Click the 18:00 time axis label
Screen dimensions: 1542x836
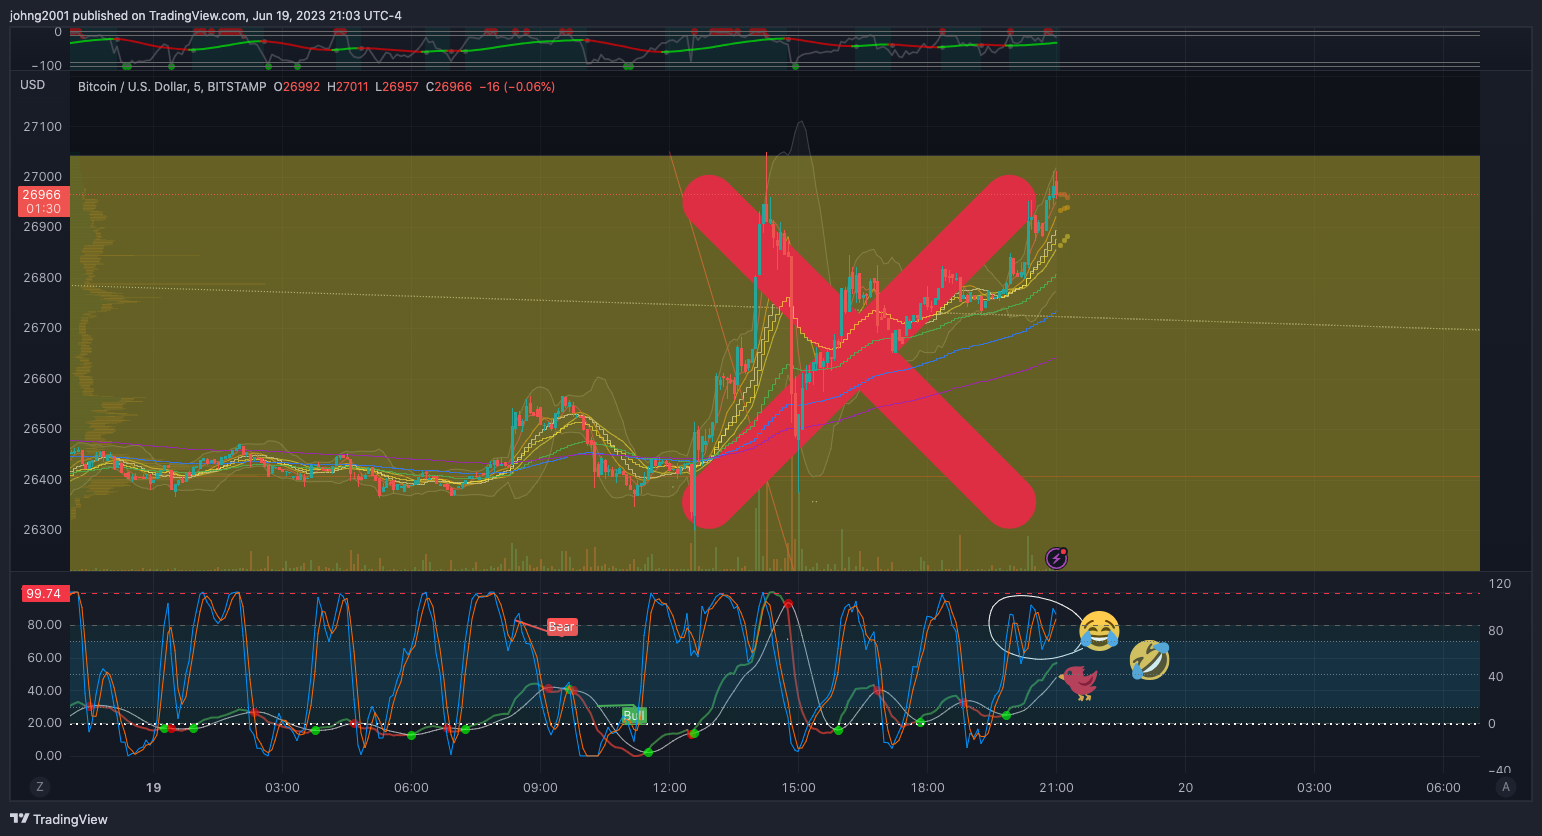(927, 788)
